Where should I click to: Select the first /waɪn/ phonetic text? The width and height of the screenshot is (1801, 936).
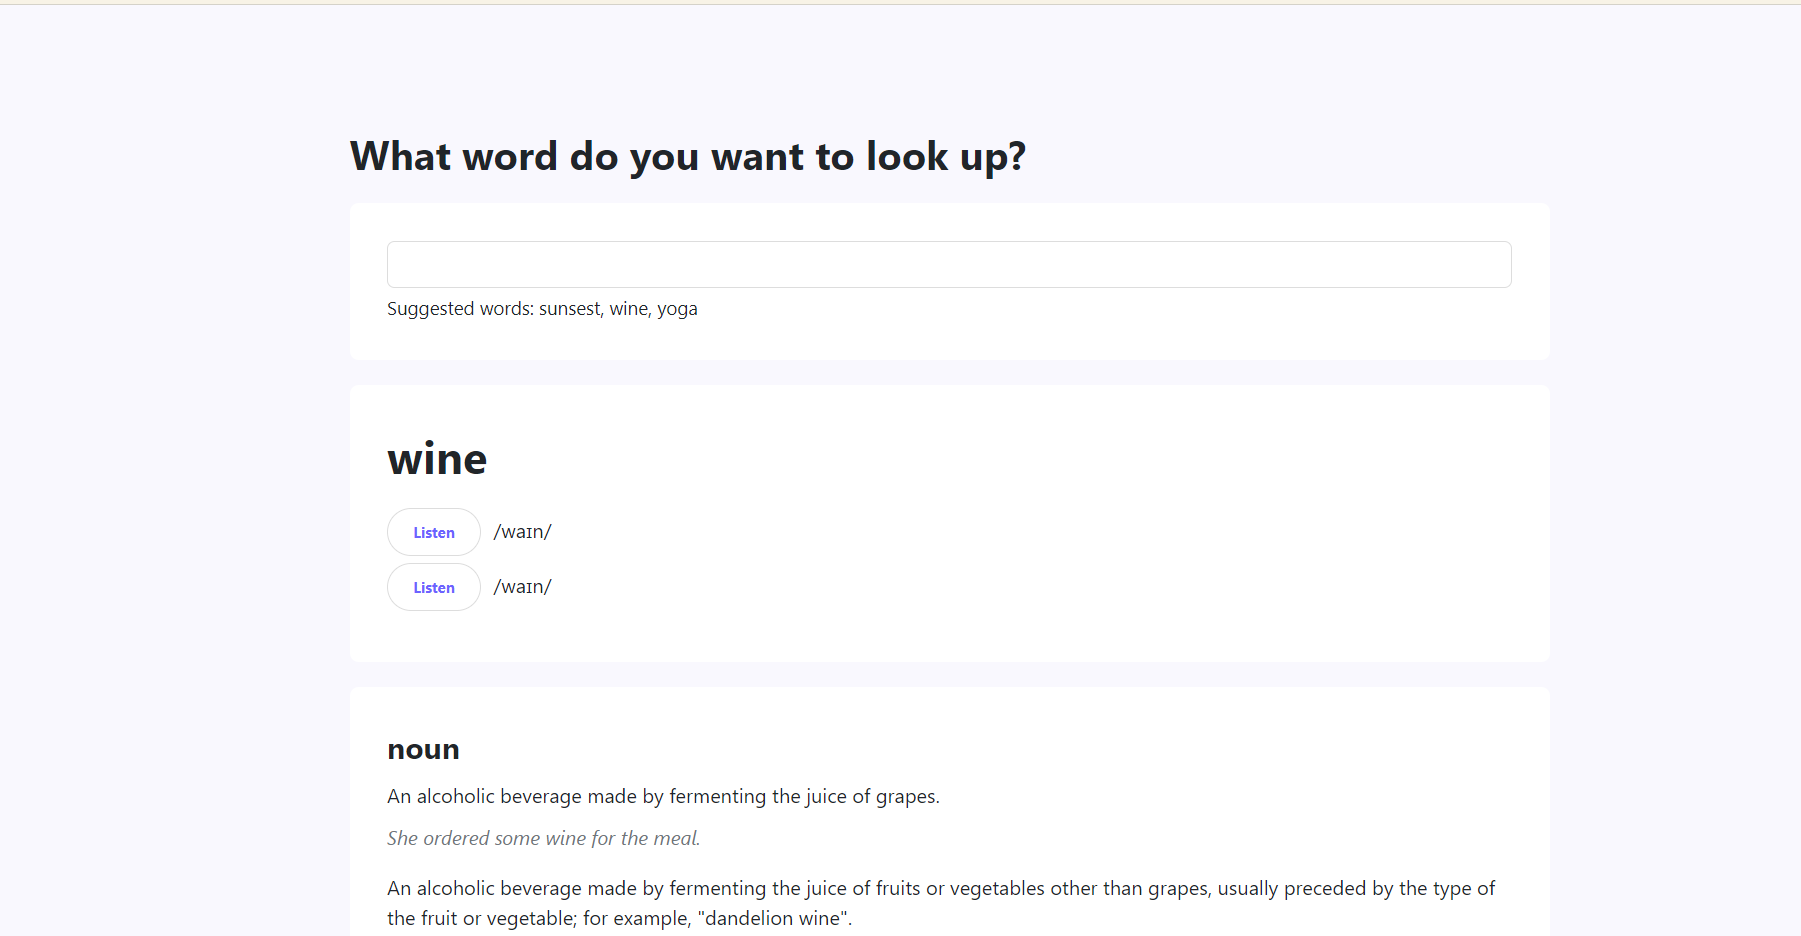point(522,532)
